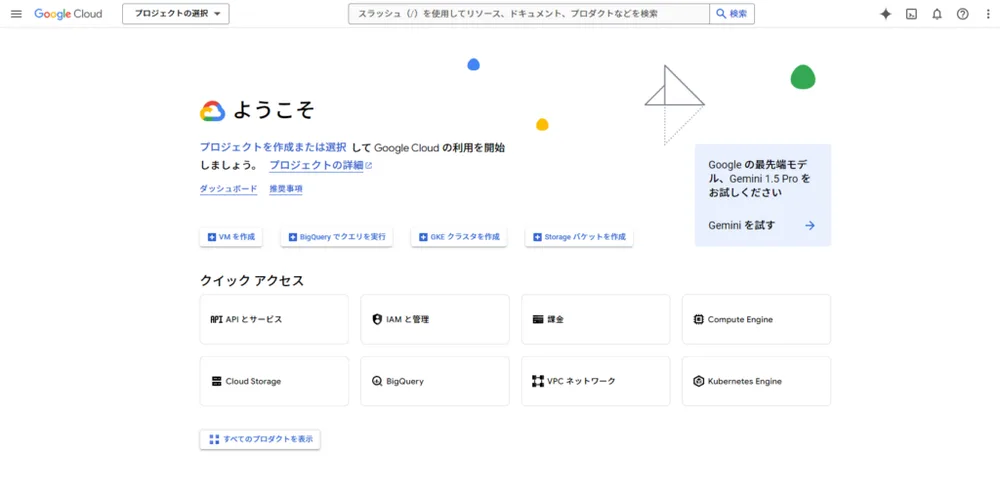Click the plus icon on GKEクラスタを作成

click(423, 237)
